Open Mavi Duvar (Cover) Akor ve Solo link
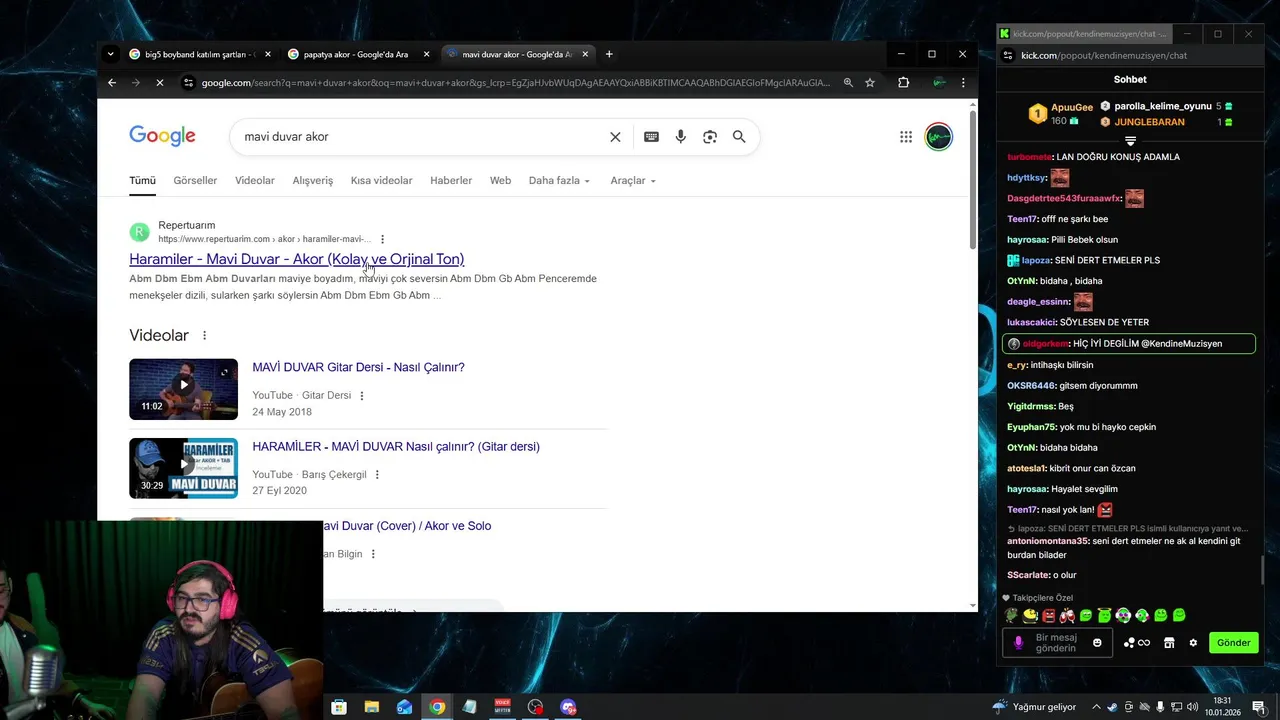This screenshot has height=720, width=1280. 405,526
